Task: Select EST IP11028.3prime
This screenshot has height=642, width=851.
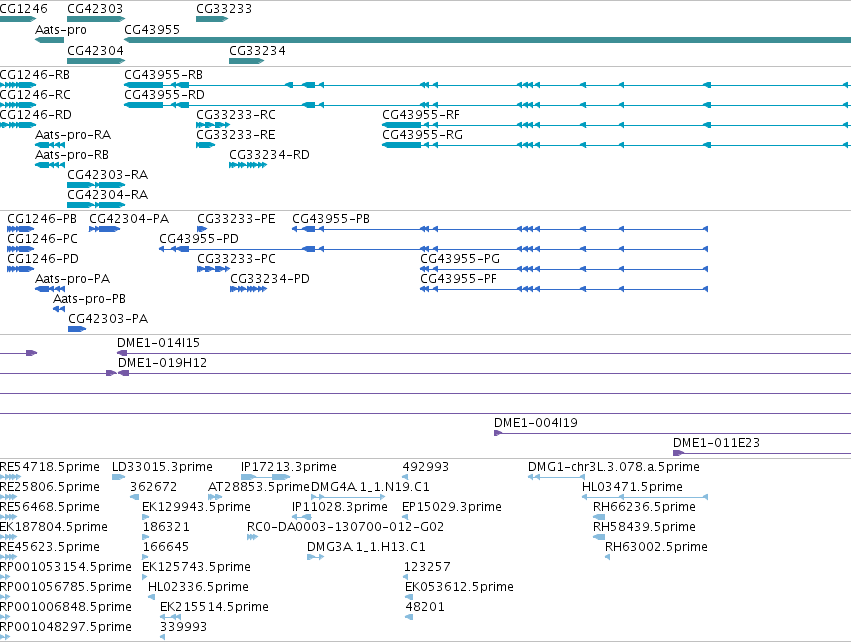Action: [340, 507]
